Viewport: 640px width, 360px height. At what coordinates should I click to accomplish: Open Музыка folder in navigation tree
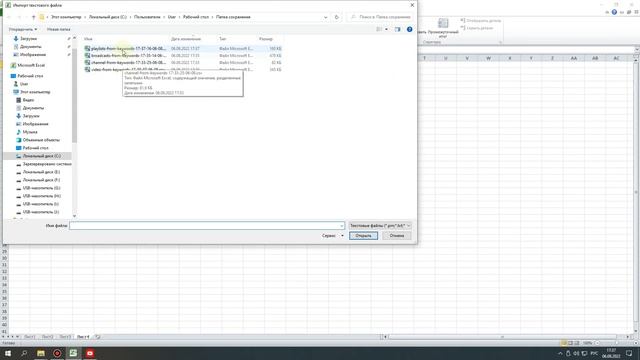point(29,132)
